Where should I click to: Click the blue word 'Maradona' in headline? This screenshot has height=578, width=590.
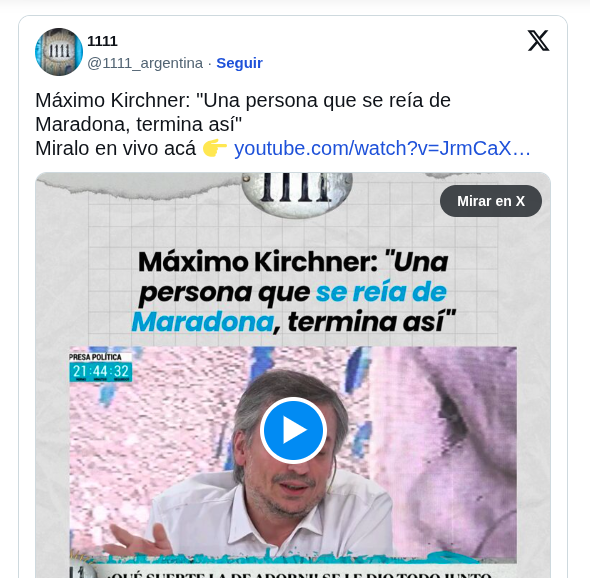point(202,322)
